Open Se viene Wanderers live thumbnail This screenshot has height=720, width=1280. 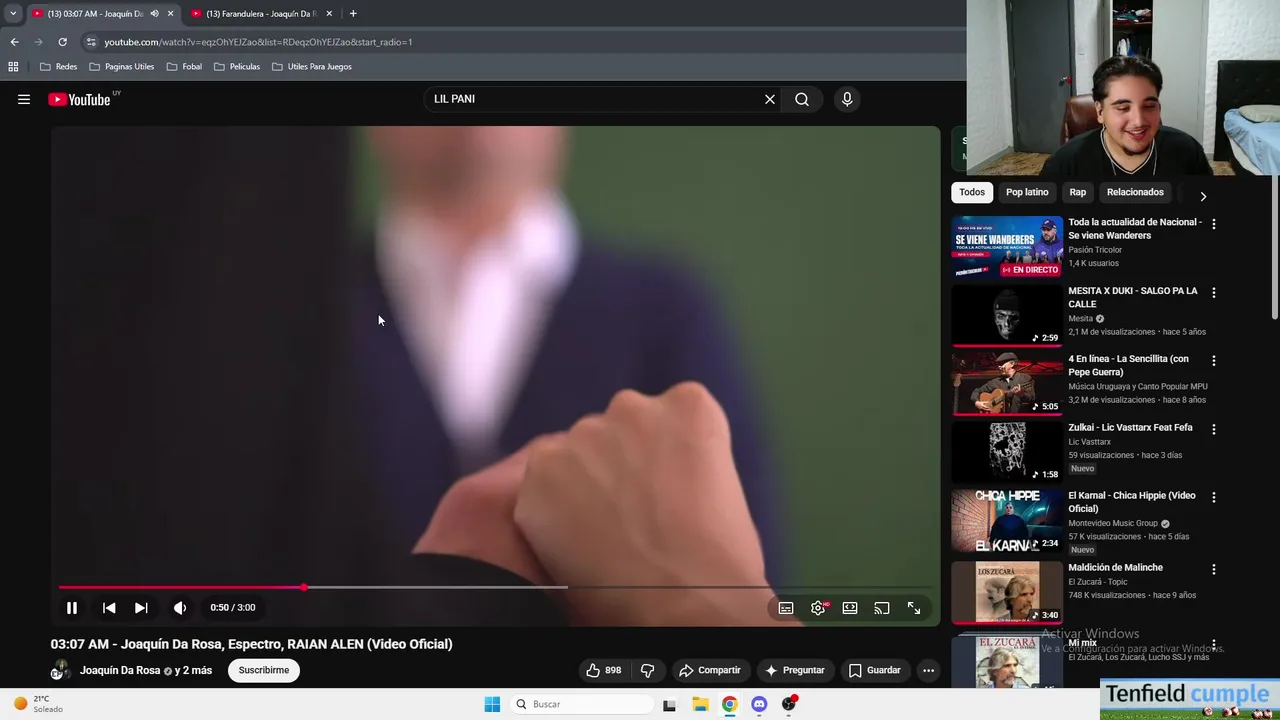1007,246
